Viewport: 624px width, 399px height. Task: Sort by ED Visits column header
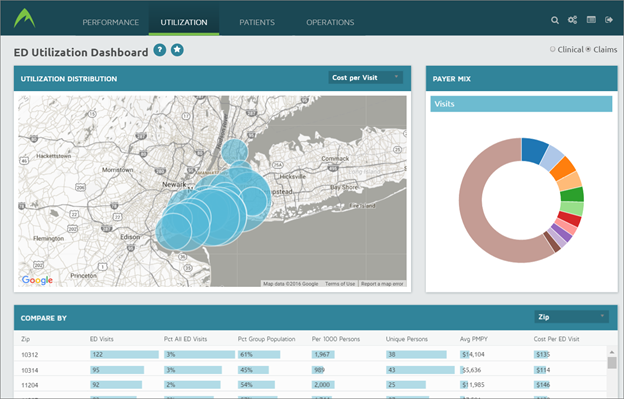point(101,339)
